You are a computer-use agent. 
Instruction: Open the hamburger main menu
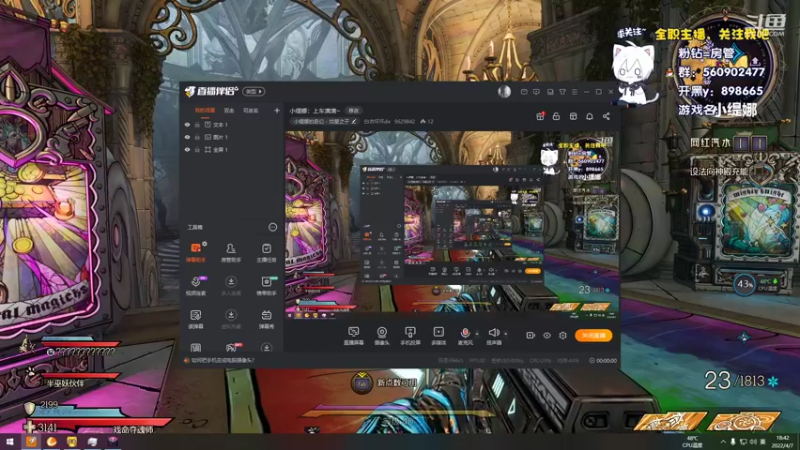pos(574,92)
